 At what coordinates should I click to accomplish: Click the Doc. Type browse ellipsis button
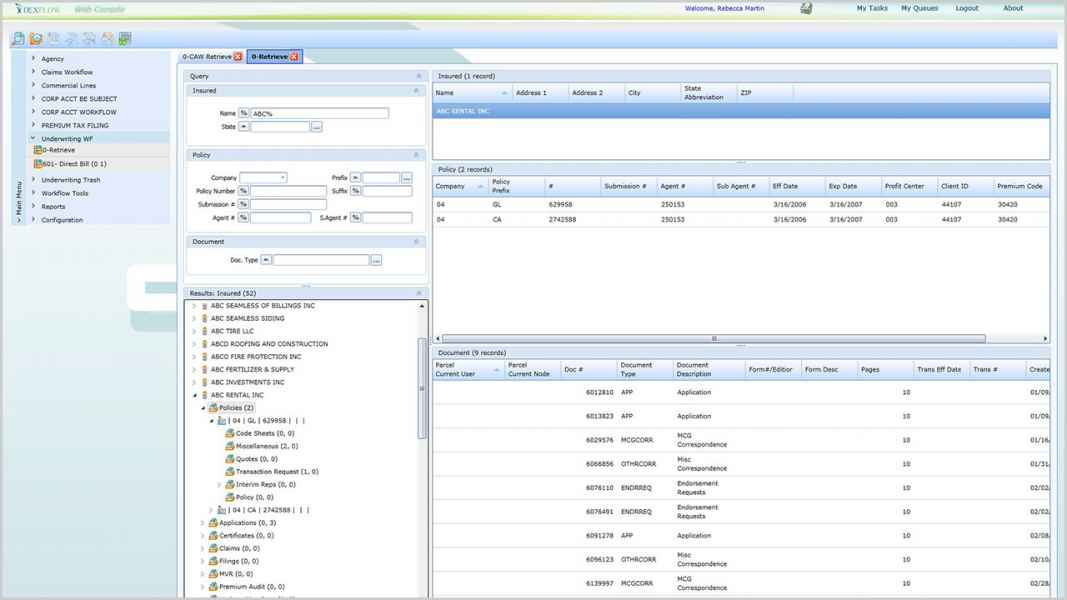[x=376, y=260]
